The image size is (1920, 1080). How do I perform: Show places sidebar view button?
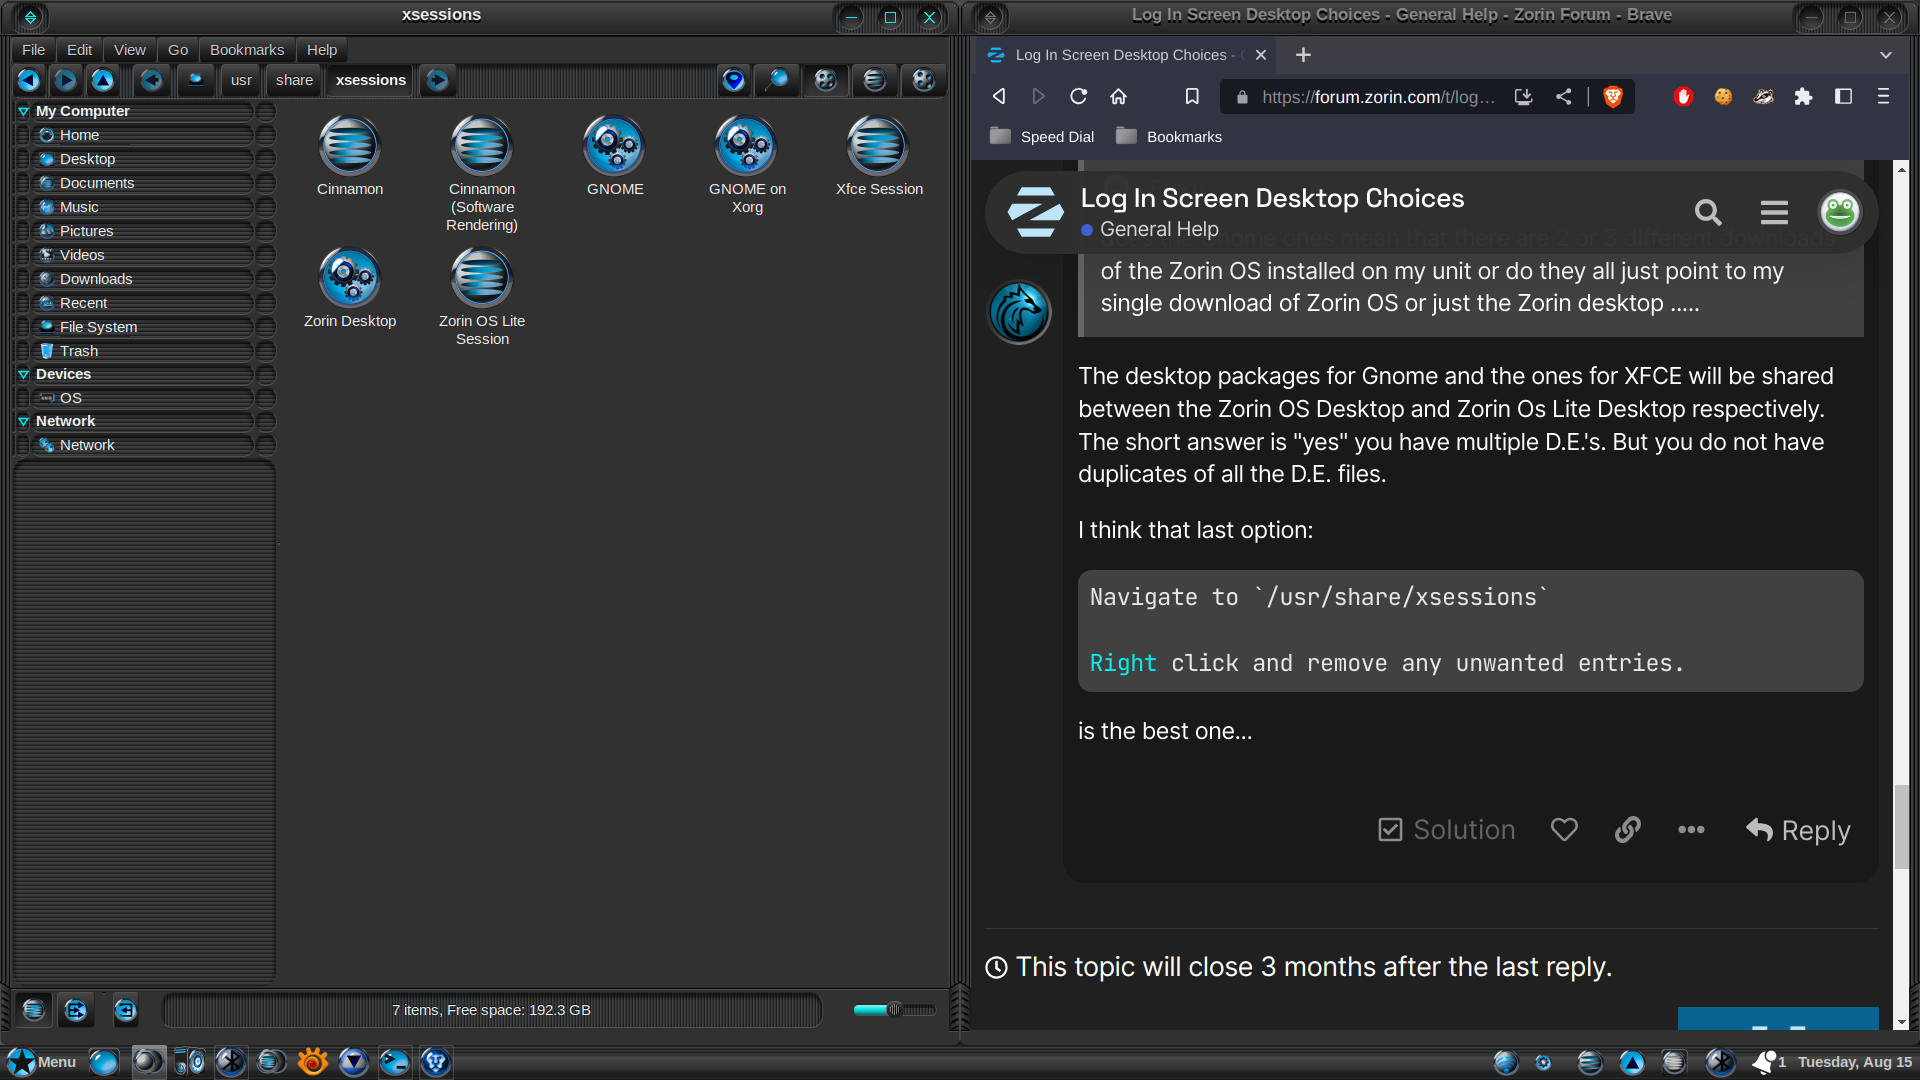point(33,1010)
